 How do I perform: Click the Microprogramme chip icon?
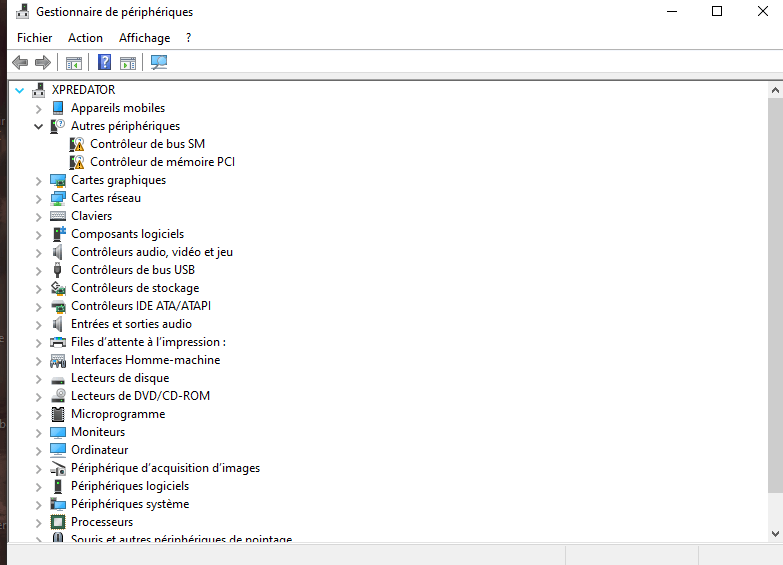pyautogui.click(x=58, y=414)
